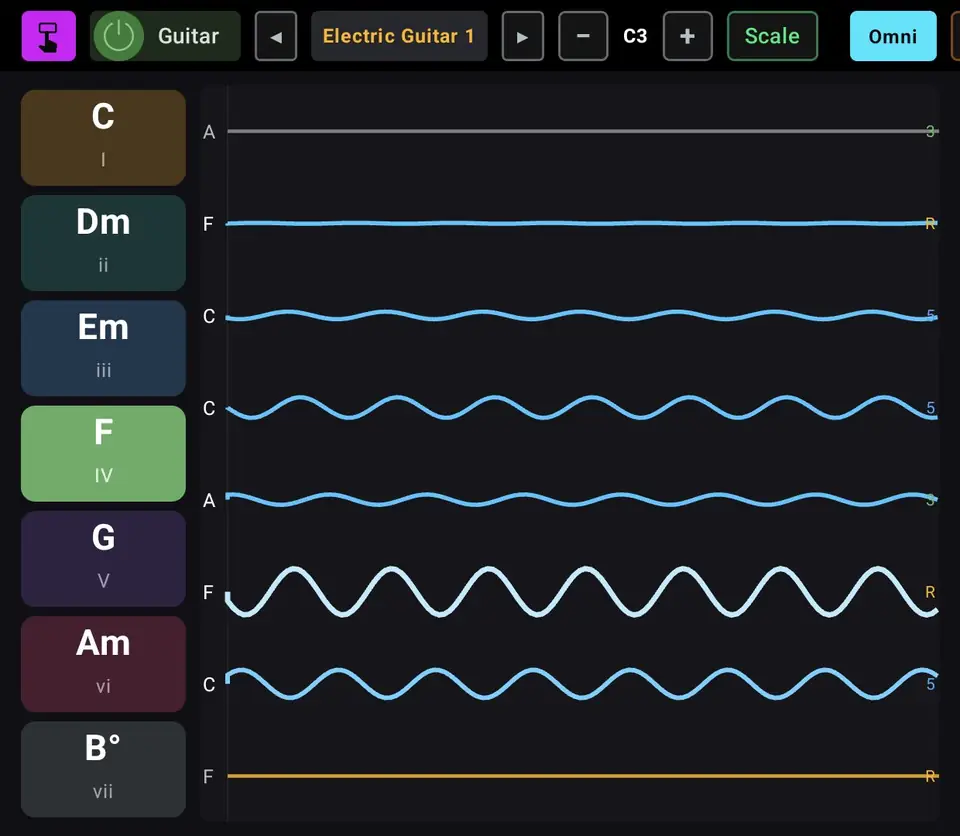Go to next instrument preset arrow
This screenshot has width=960, height=836.
click(x=522, y=36)
